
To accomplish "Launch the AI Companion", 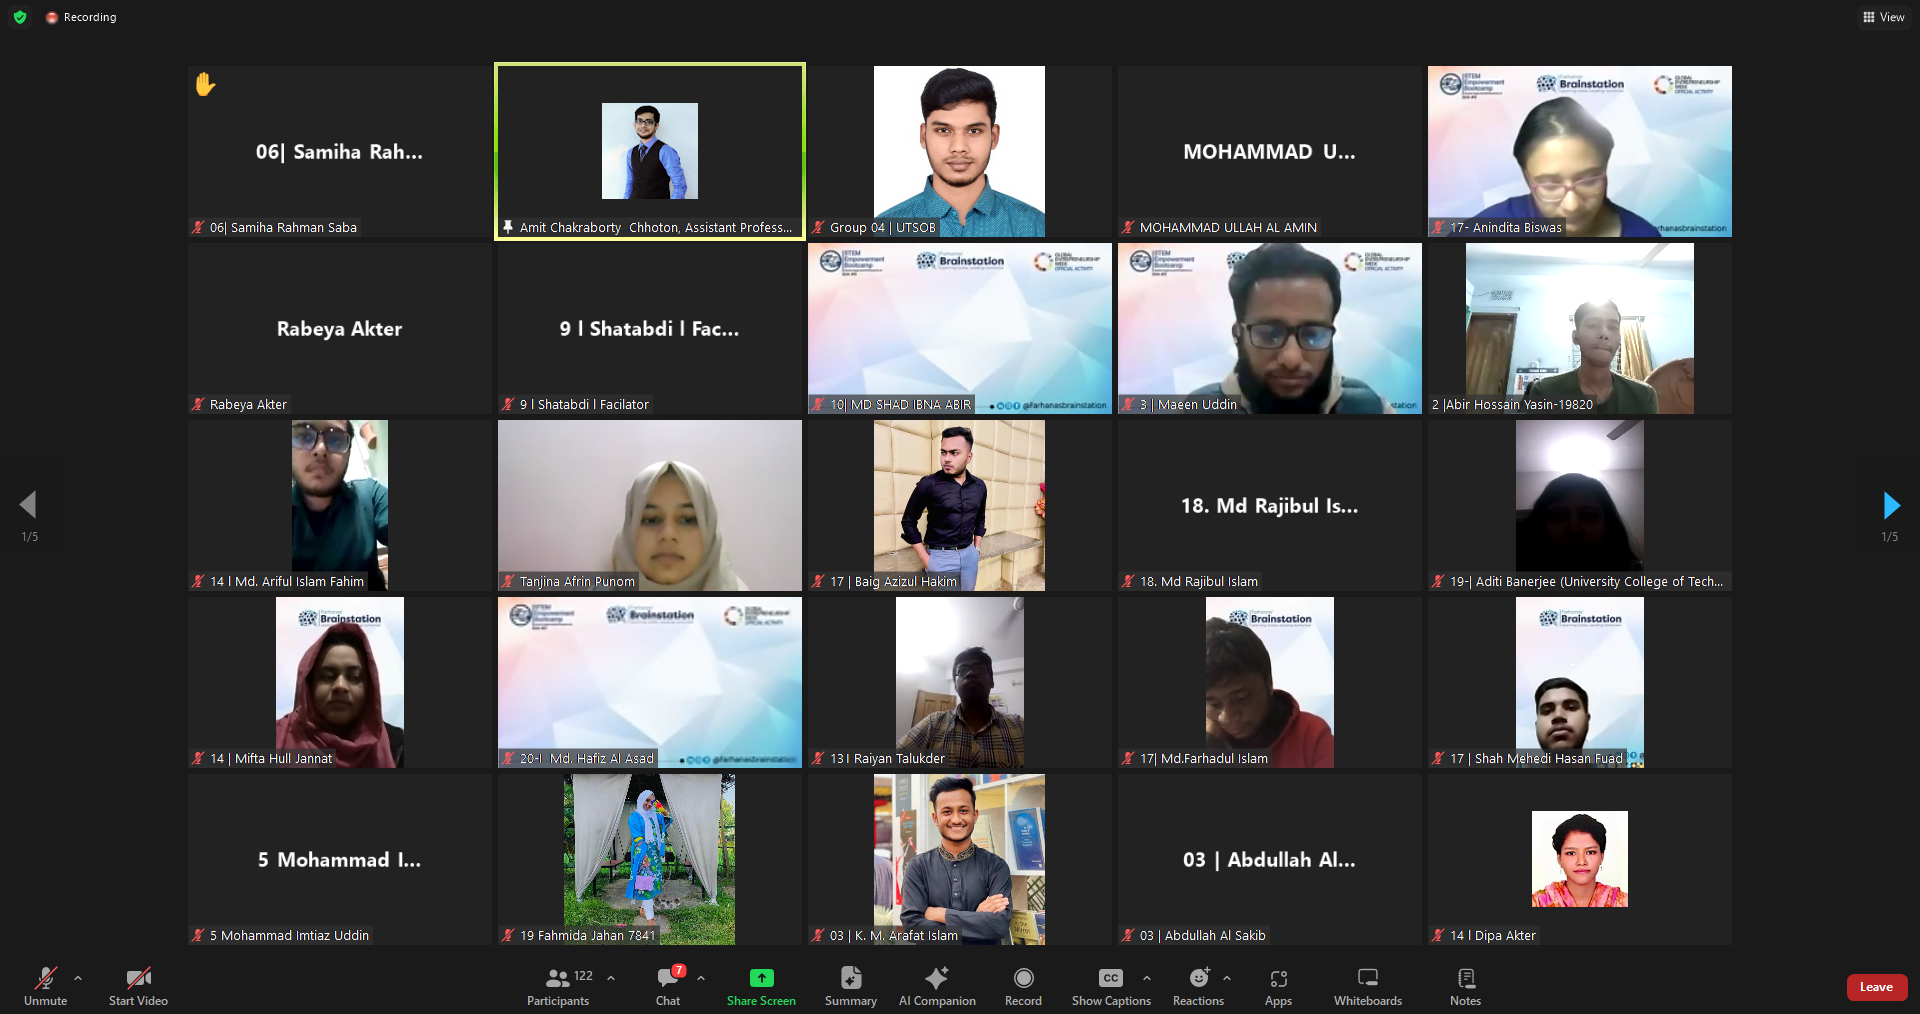I will click(937, 985).
